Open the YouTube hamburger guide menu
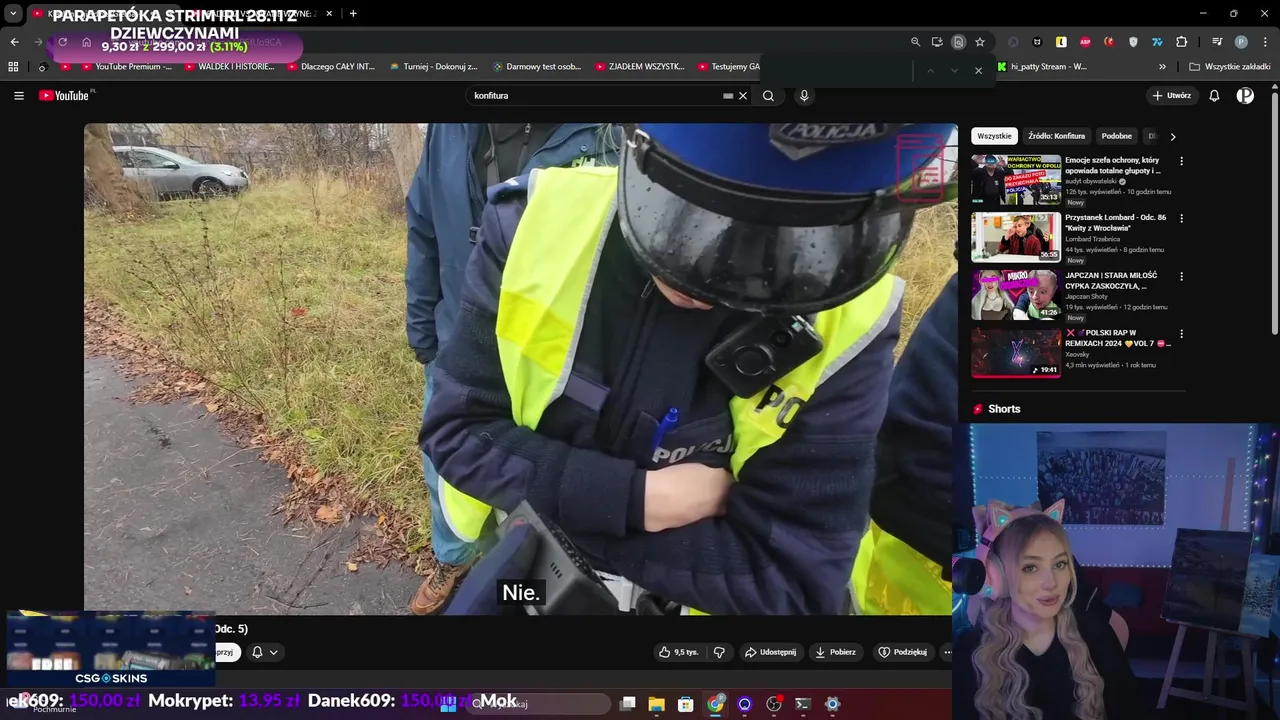 (x=19, y=96)
